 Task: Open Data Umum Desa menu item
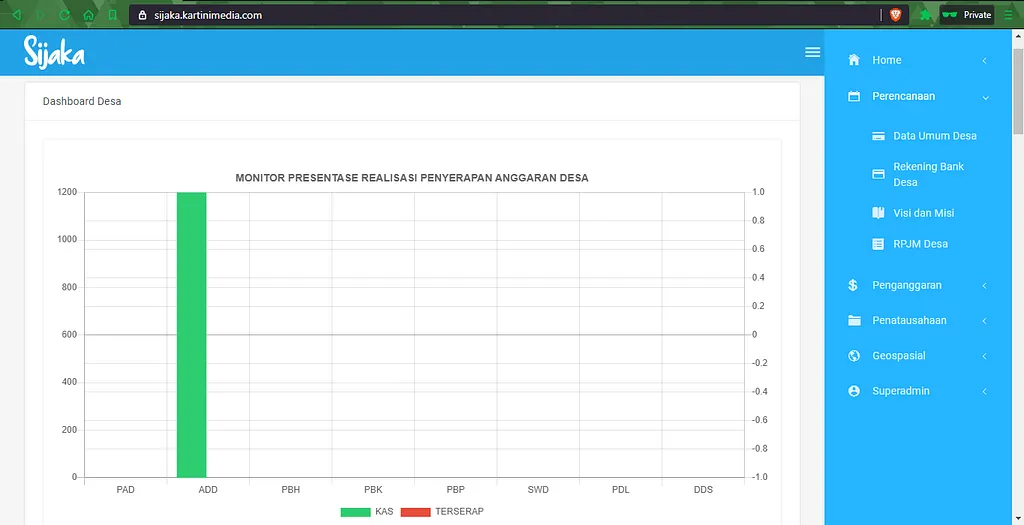pos(934,136)
